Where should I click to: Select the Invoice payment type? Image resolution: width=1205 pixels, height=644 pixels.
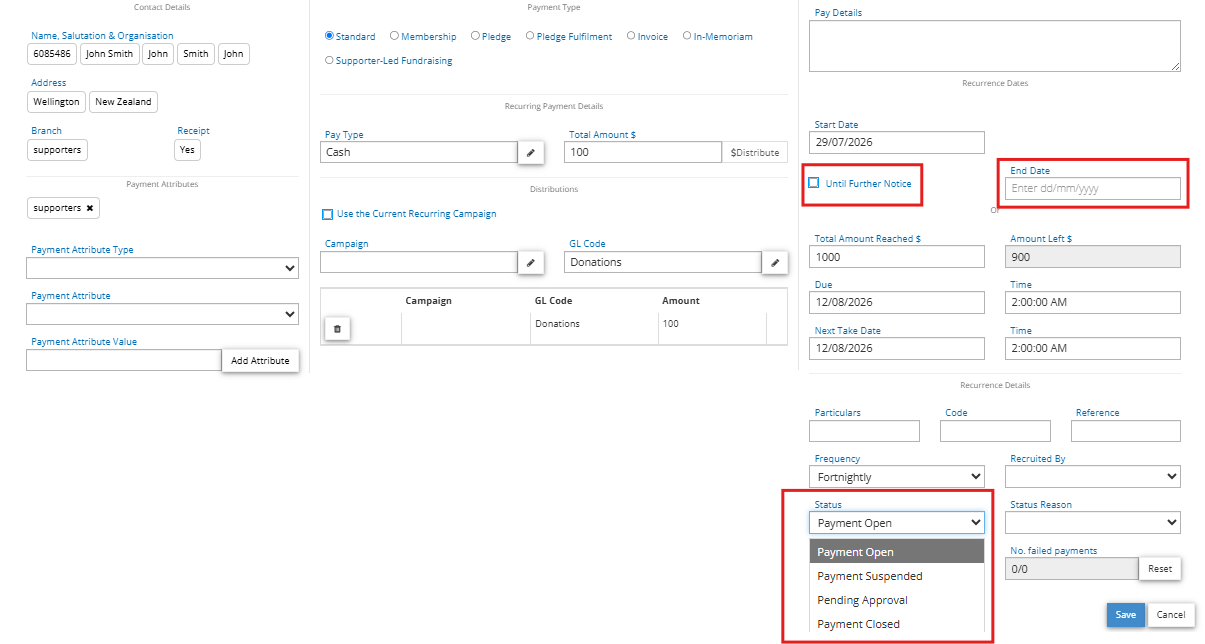631,36
